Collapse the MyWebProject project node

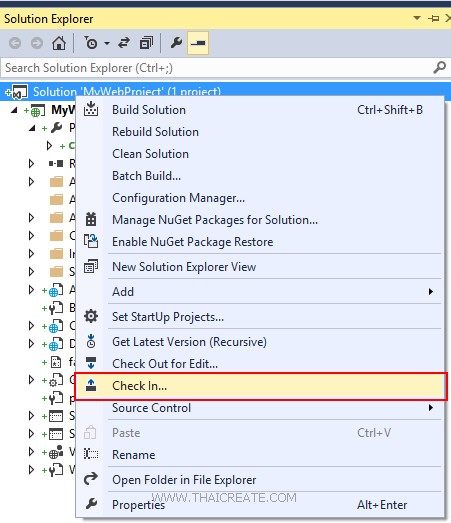14,110
